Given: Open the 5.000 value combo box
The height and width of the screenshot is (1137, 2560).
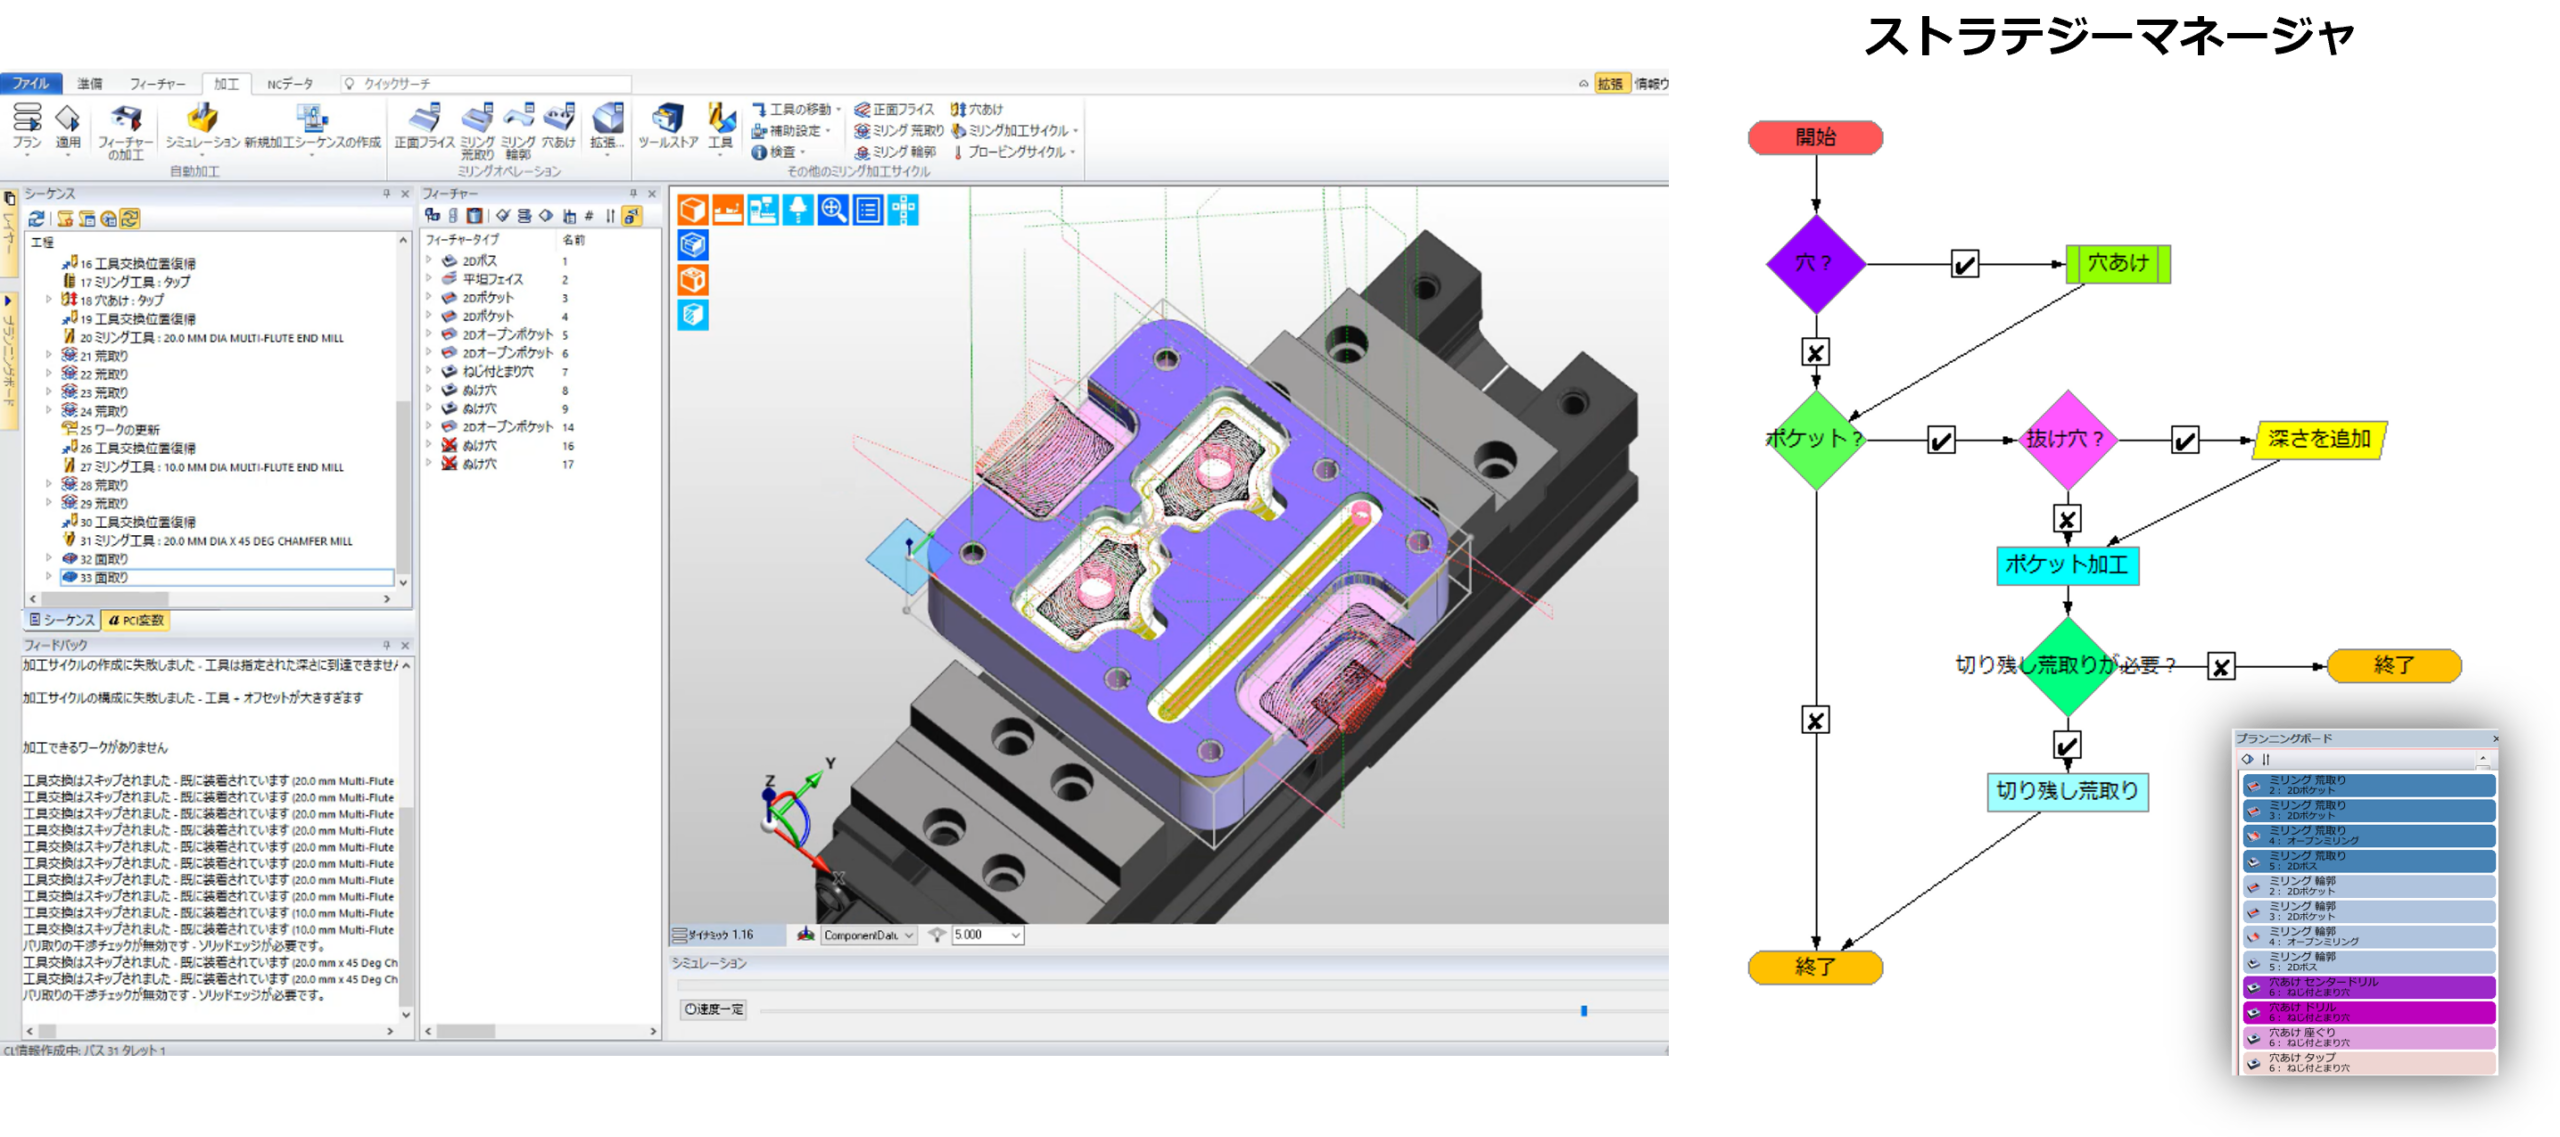Looking at the screenshot, I should click(1015, 935).
